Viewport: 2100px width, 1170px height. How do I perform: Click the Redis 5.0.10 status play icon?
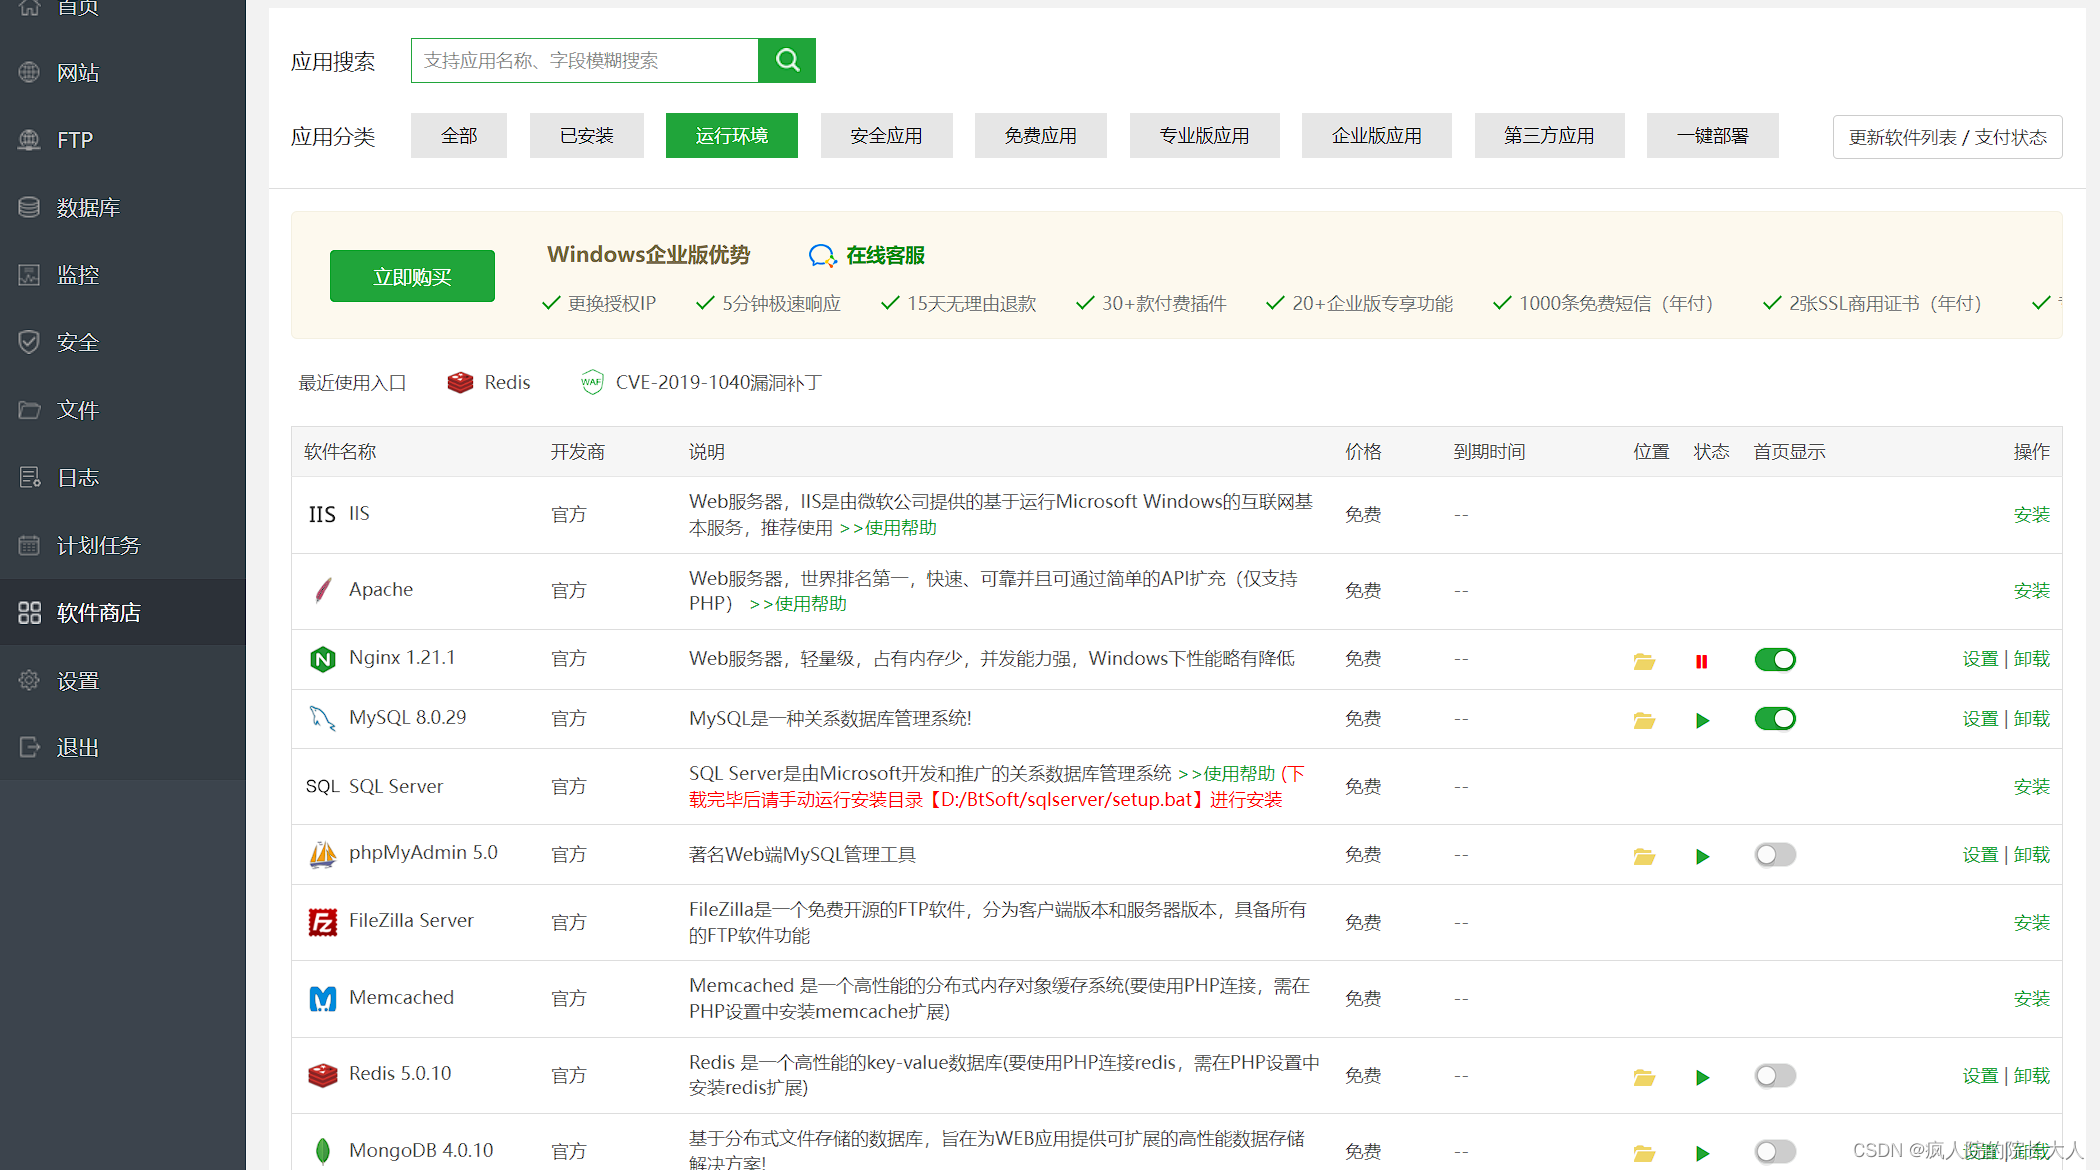1702,1077
